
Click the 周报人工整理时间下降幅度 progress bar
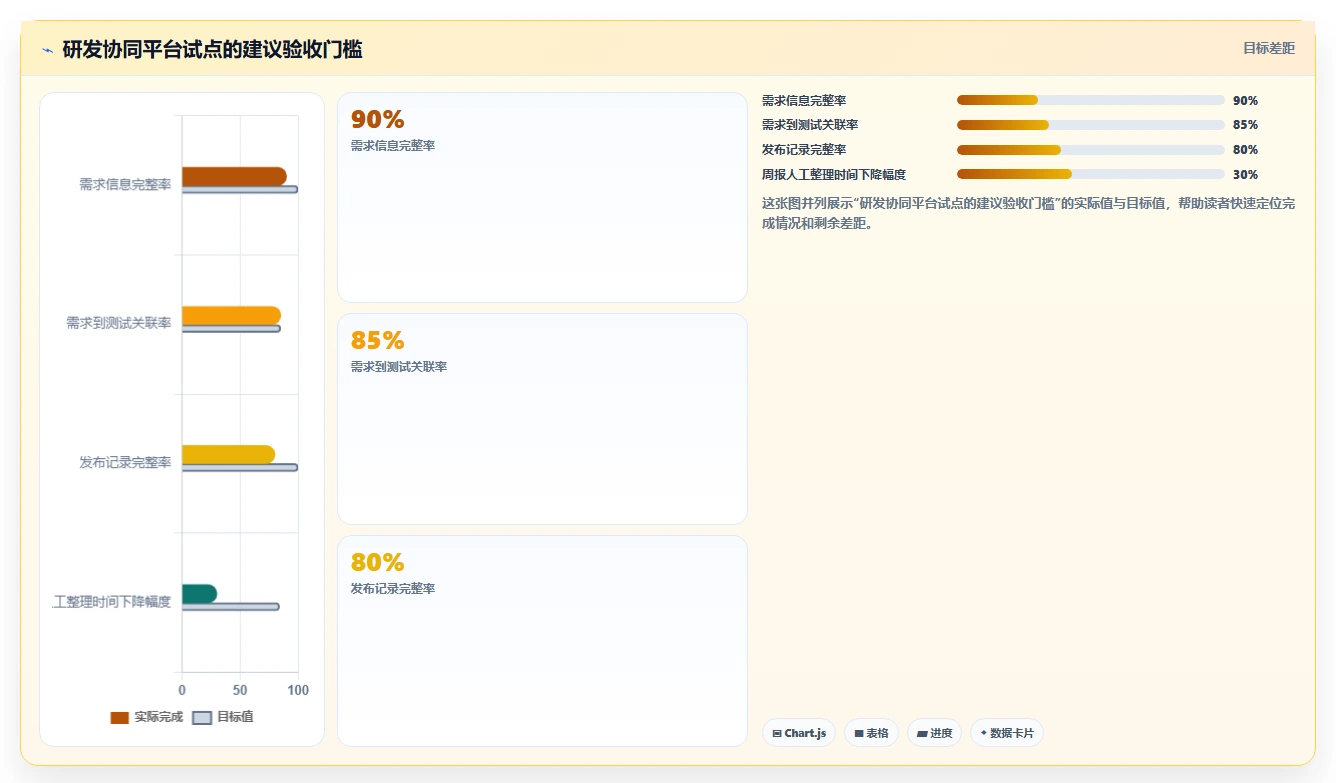click(x=1091, y=174)
